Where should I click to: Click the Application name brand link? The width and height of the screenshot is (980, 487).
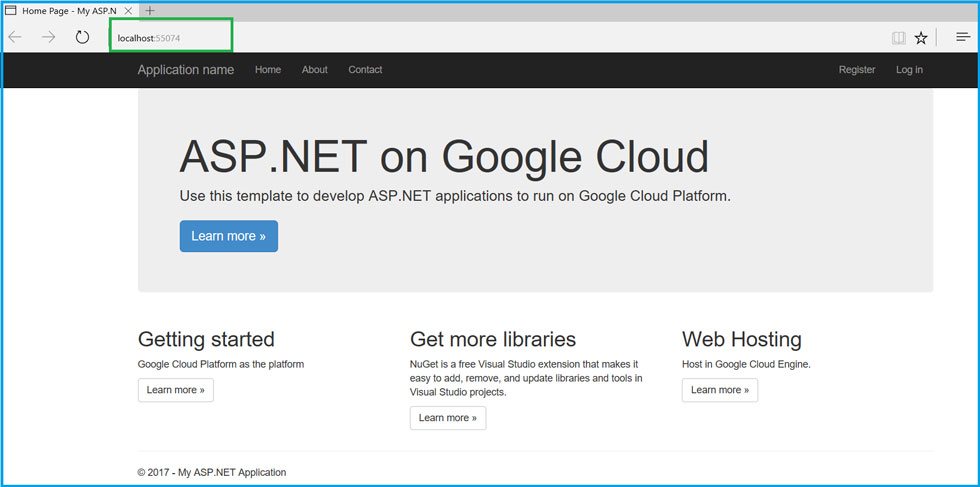coord(186,70)
